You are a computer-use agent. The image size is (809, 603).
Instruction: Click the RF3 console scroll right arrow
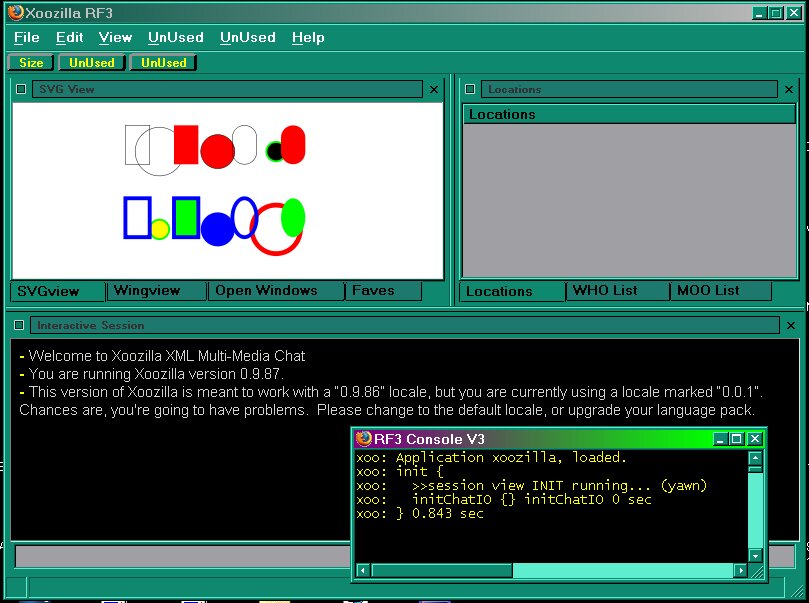[x=741, y=571]
